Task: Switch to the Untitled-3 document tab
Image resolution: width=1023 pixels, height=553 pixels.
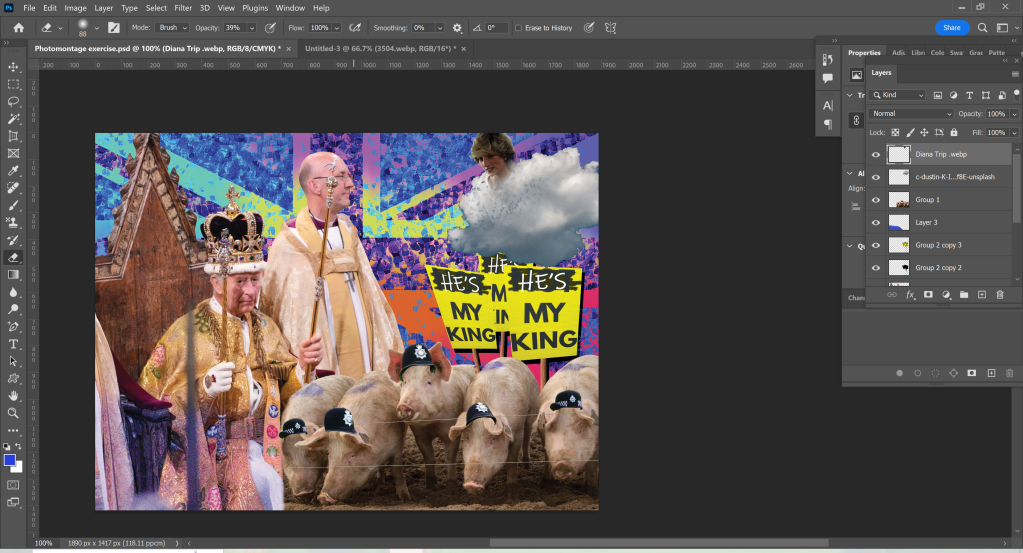Action: (378, 48)
